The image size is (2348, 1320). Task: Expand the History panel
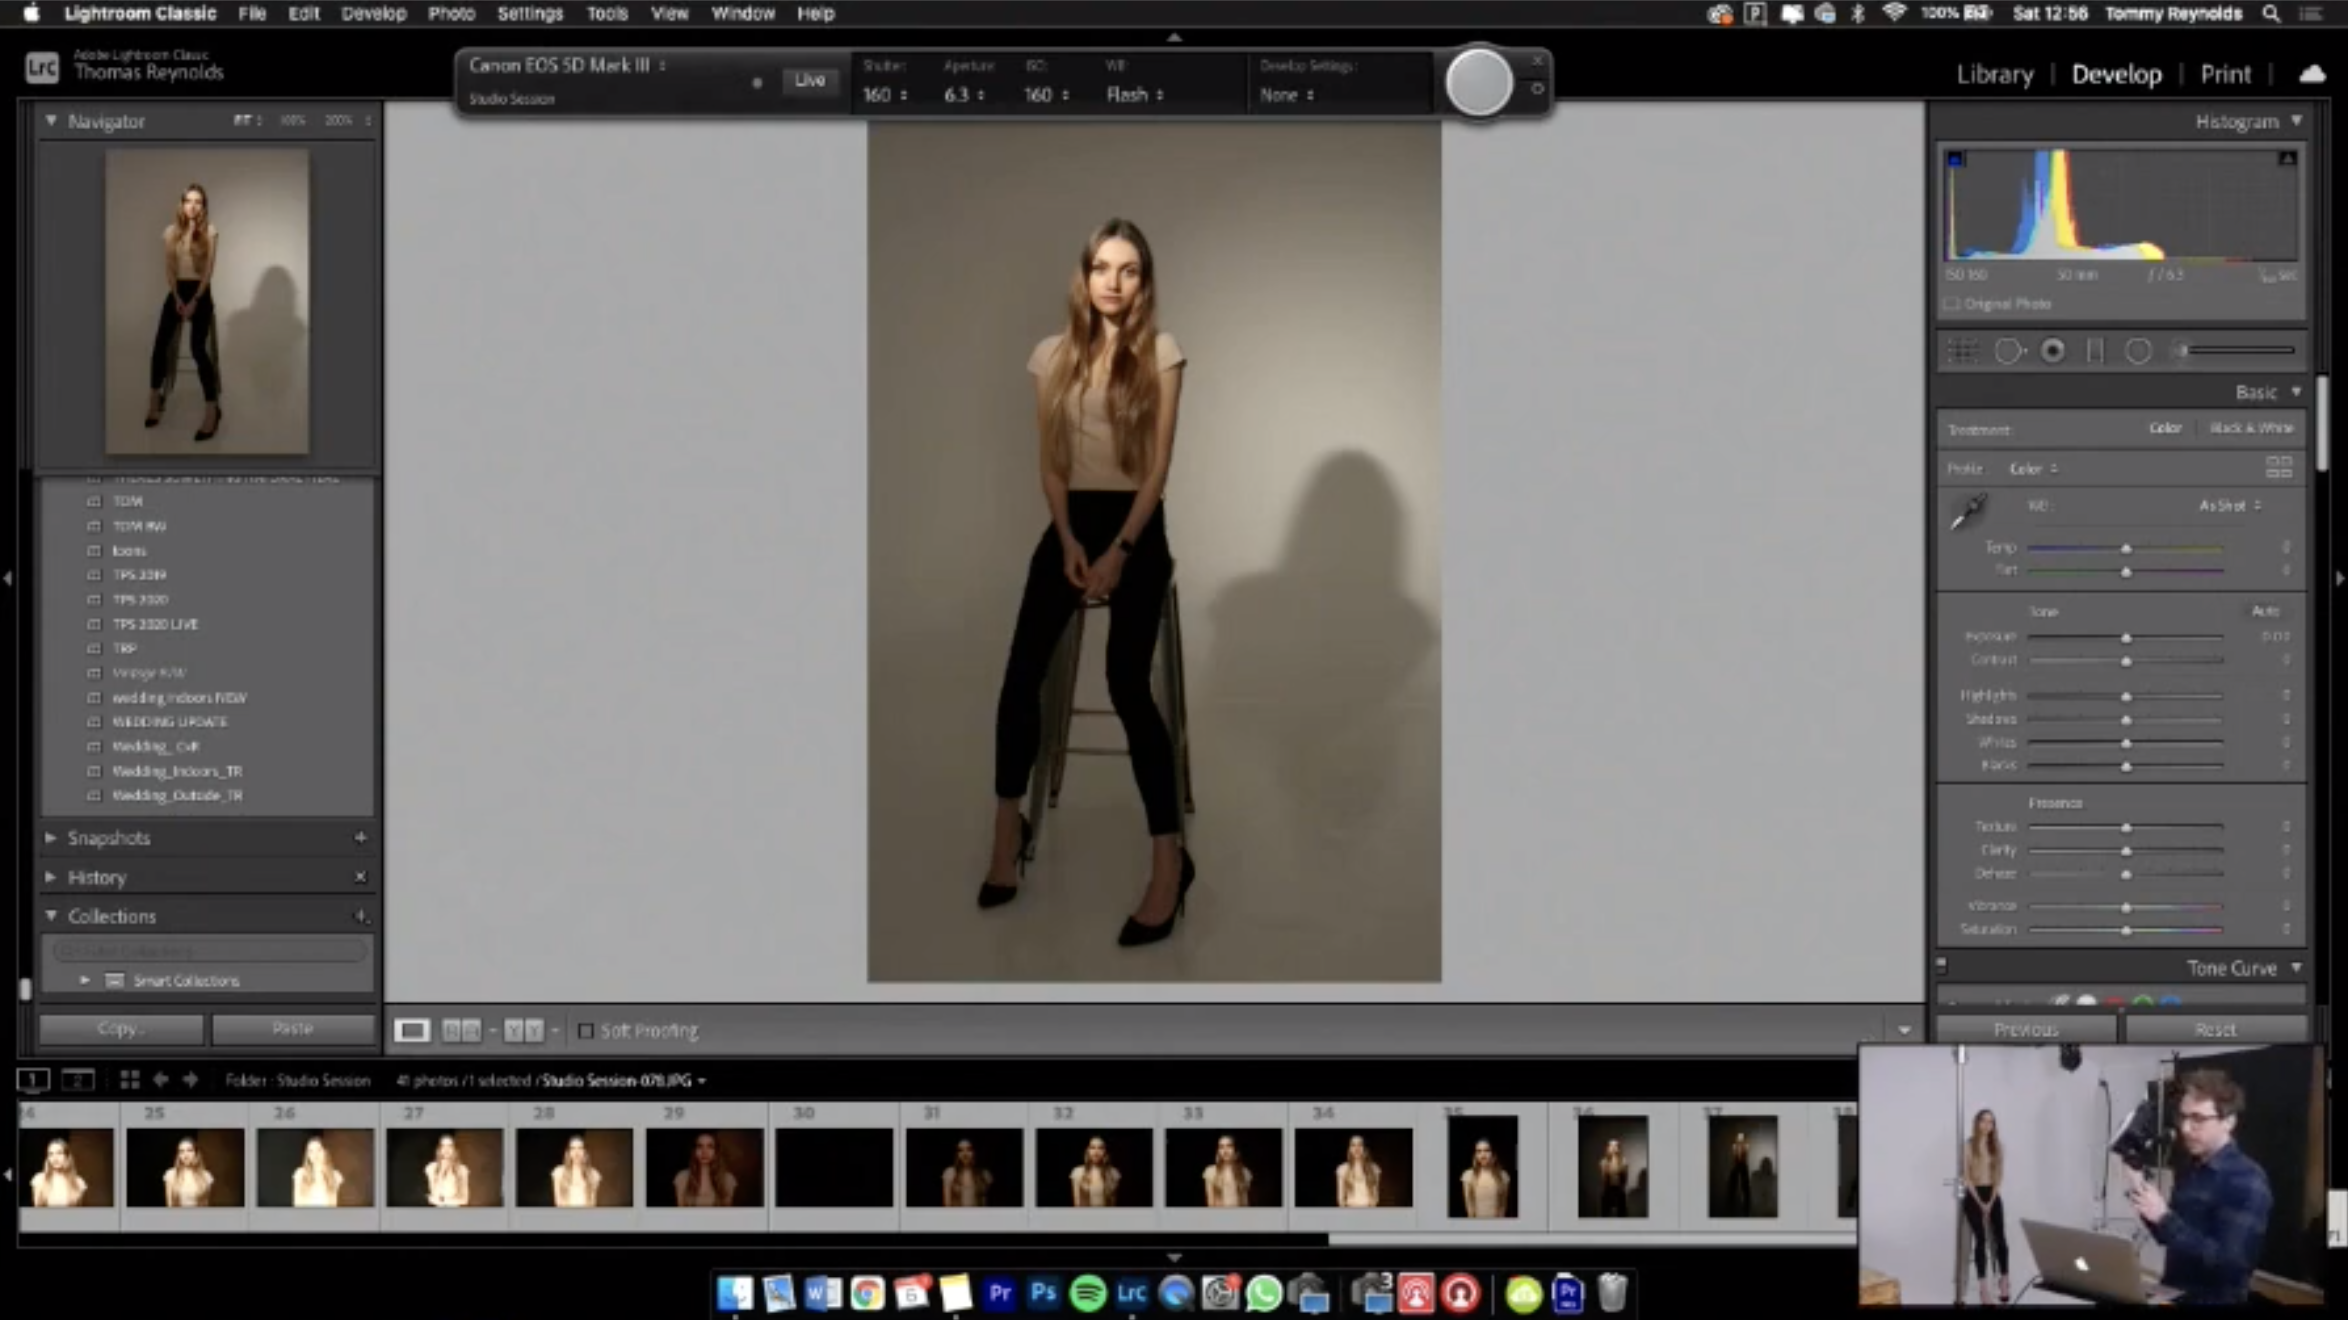[x=96, y=877]
